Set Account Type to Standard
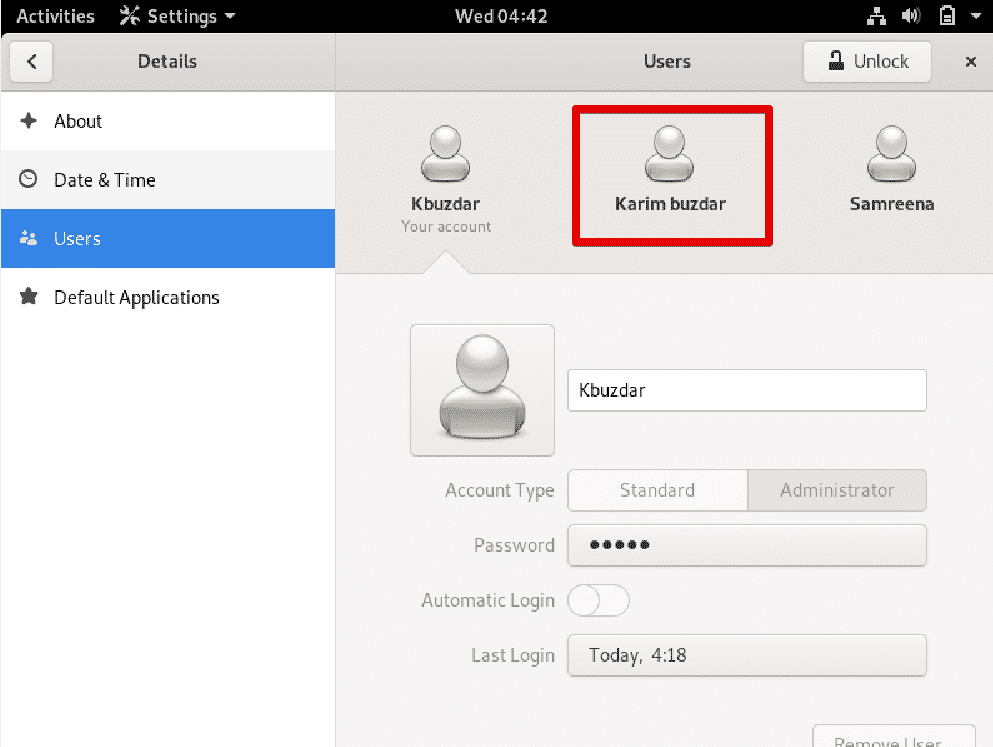Screen dimensions: 993x747 pos(657,491)
